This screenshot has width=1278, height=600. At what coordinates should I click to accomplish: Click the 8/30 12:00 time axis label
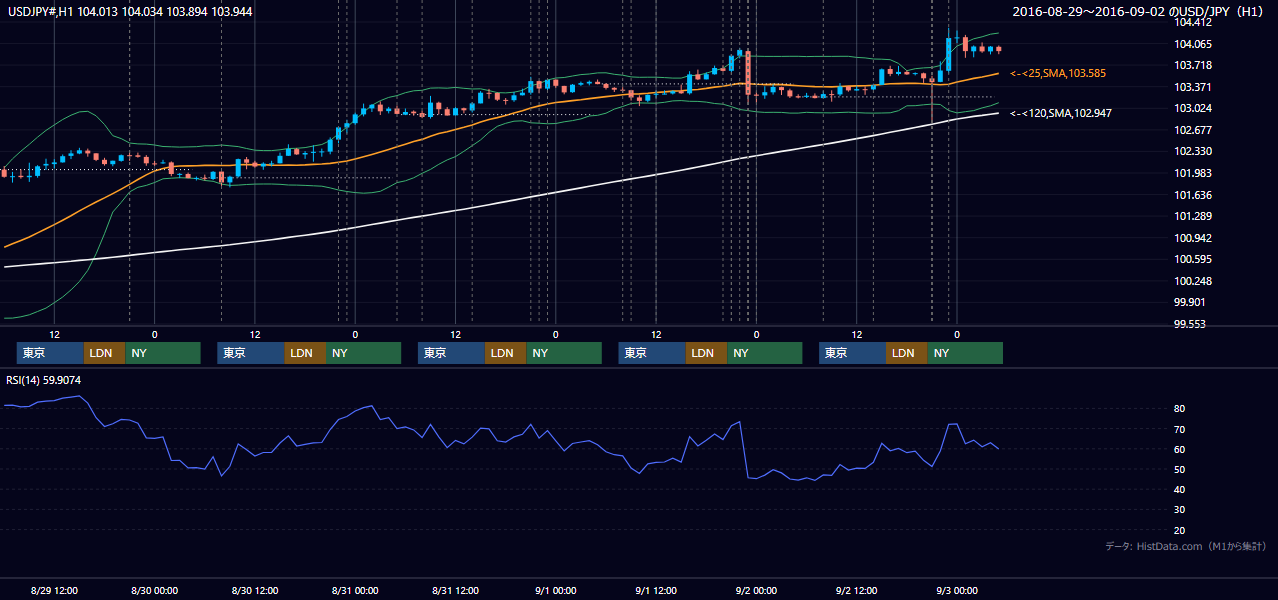click(x=254, y=590)
